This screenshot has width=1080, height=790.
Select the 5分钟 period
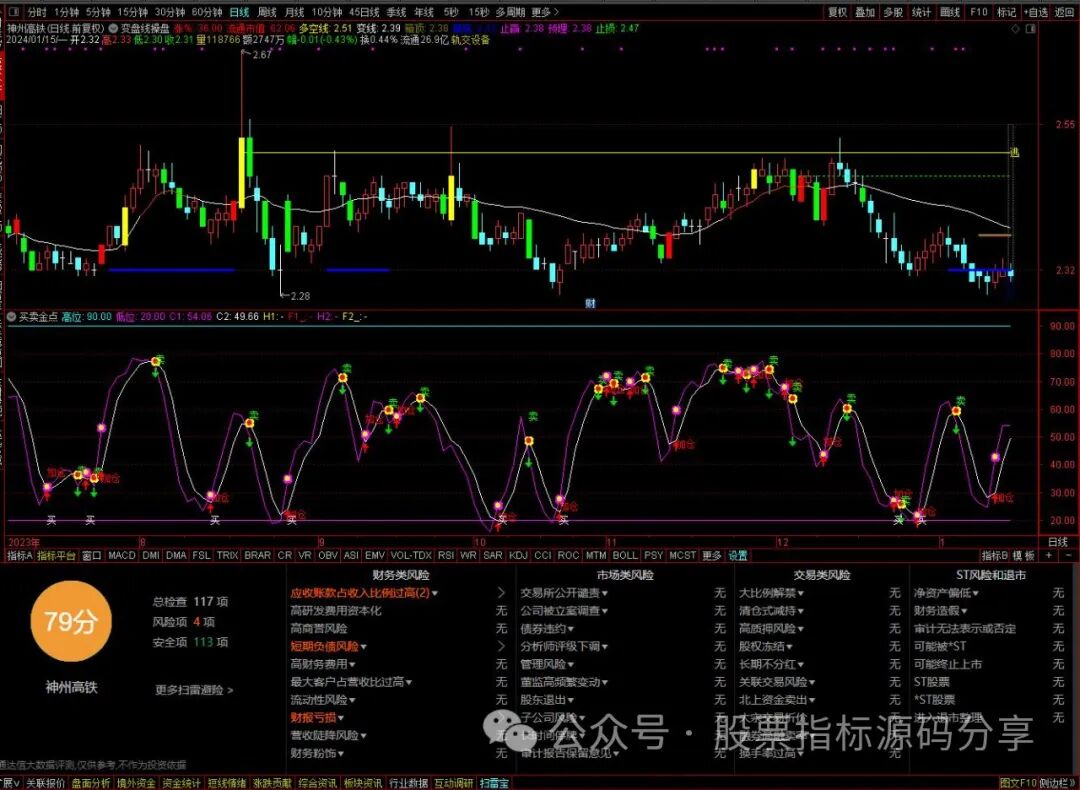[98, 12]
